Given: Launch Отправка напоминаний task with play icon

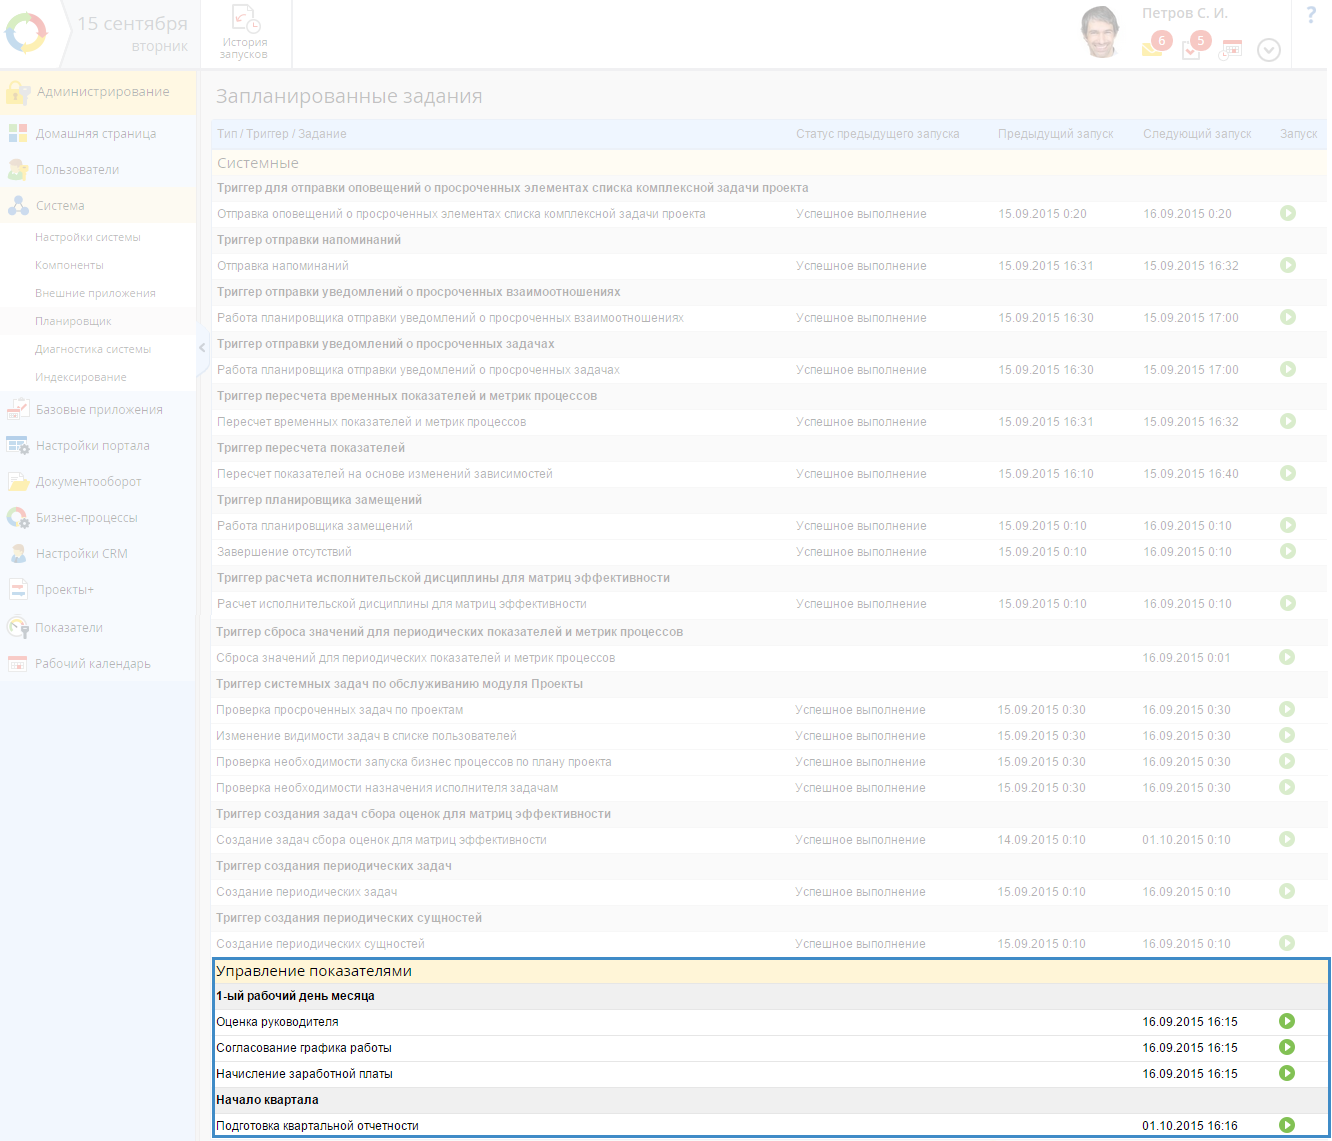Looking at the screenshot, I should pyautogui.click(x=1287, y=265).
